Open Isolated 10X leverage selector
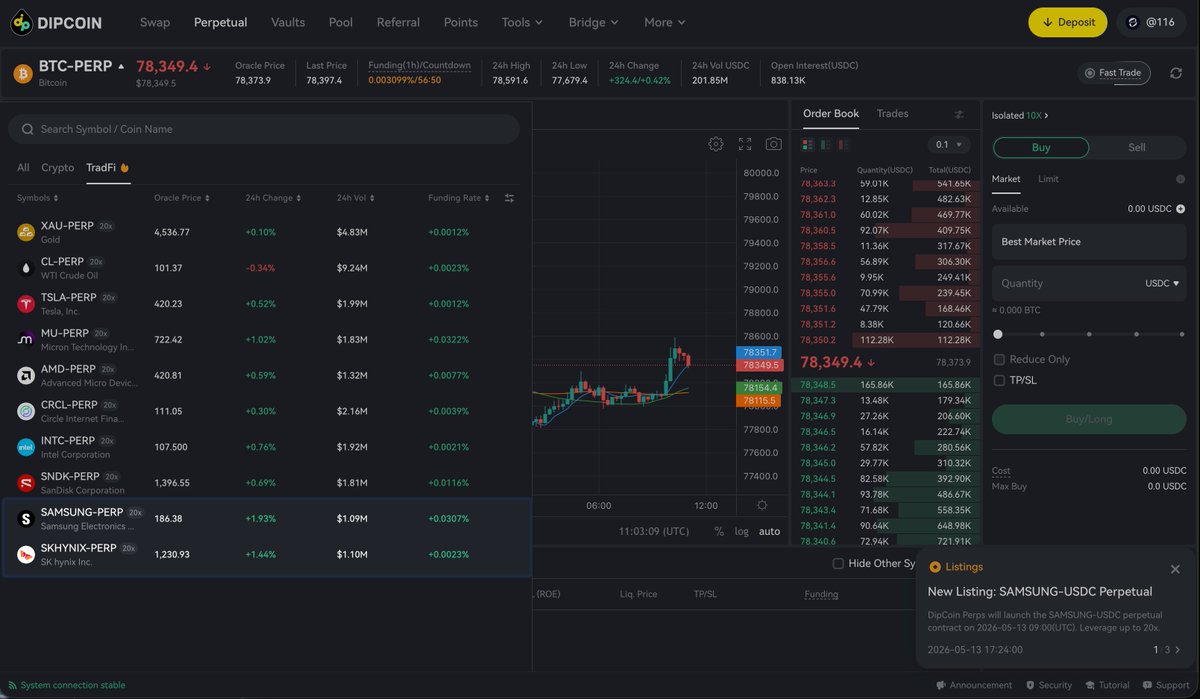The image size is (1200, 699). [x=1020, y=115]
